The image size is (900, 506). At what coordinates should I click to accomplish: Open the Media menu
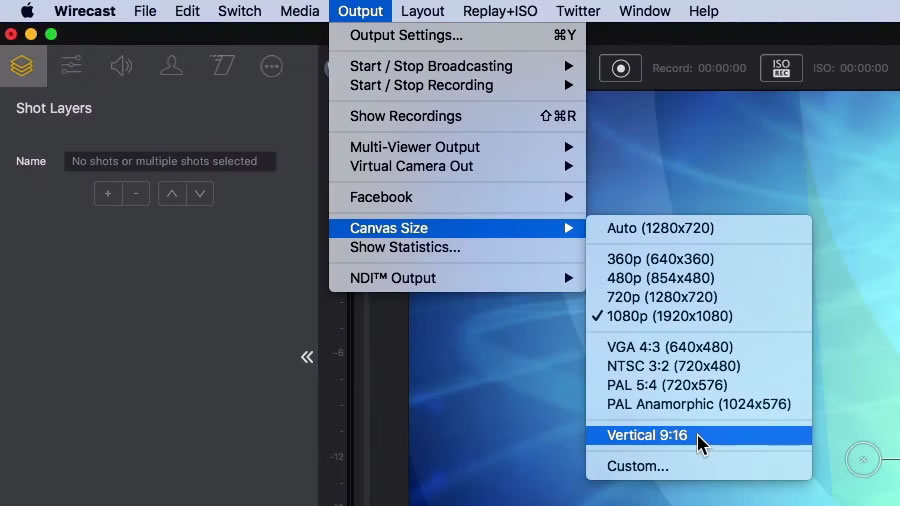tap(300, 11)
